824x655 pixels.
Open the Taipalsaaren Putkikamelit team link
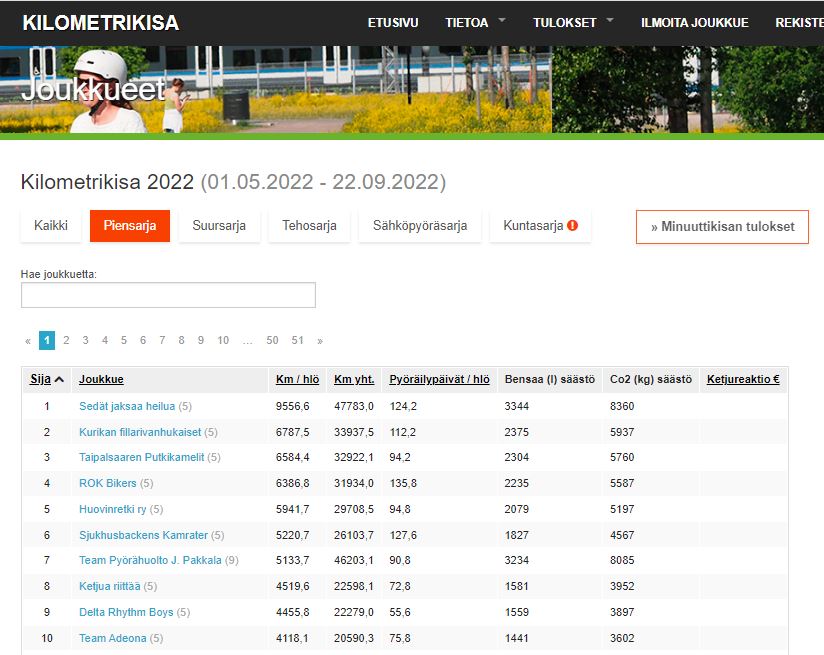coord(141,457)
